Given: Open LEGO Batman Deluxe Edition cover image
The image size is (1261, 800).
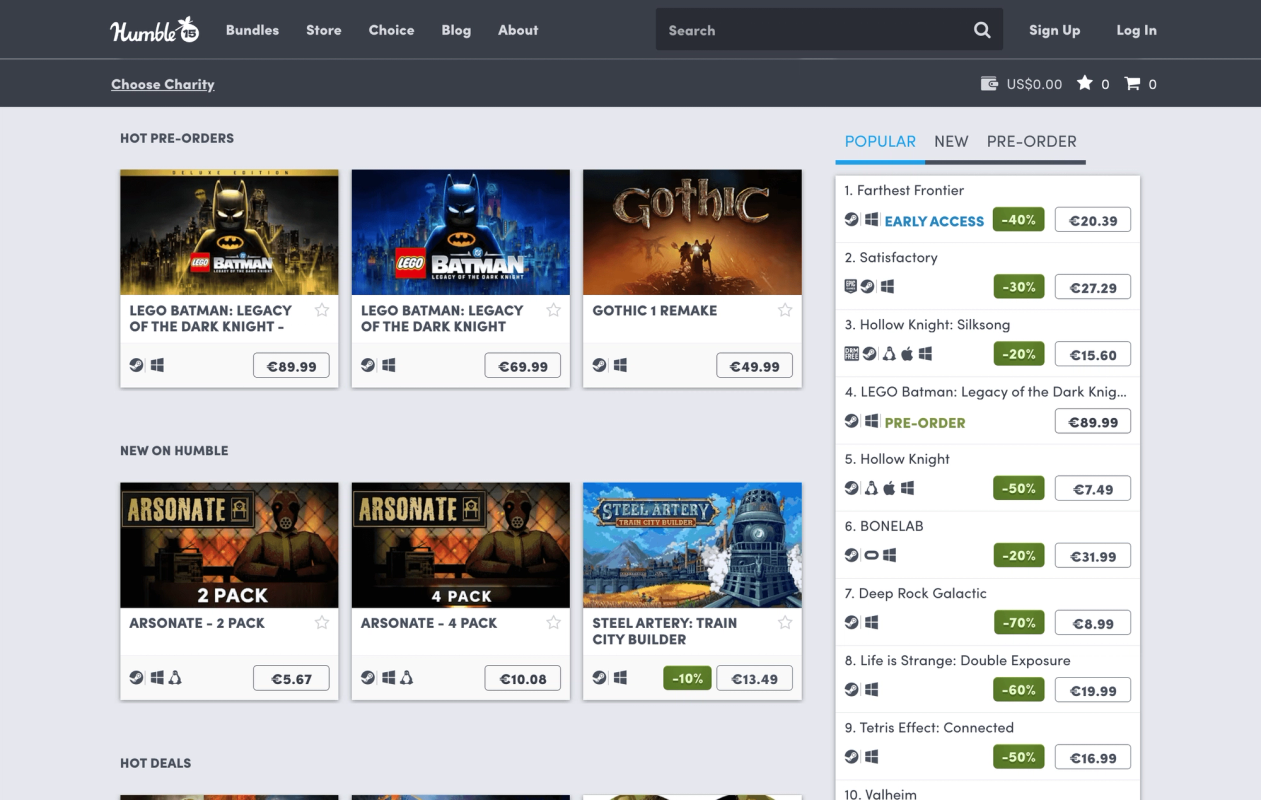Looking at the screenshot, I should tap(229, 232).
